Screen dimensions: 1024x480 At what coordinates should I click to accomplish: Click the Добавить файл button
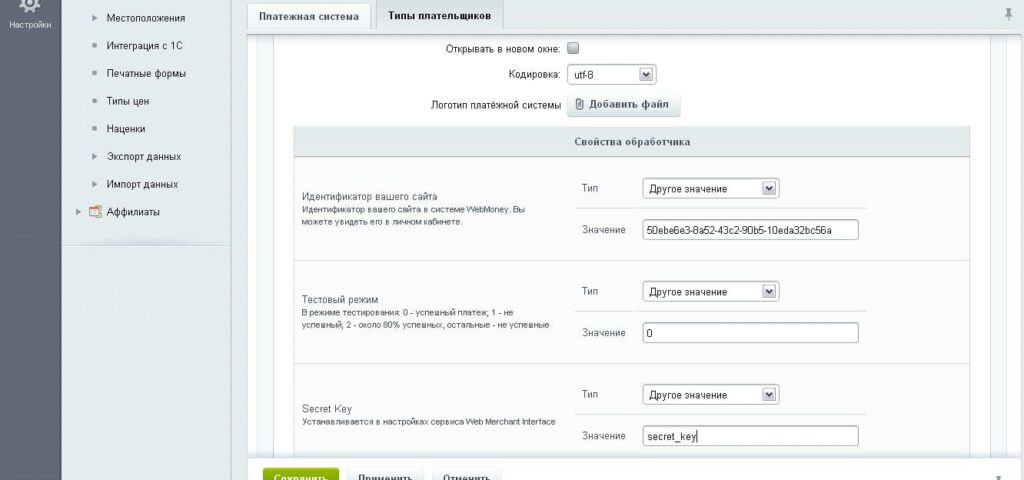pyautogui.click(x=624, y=105)
